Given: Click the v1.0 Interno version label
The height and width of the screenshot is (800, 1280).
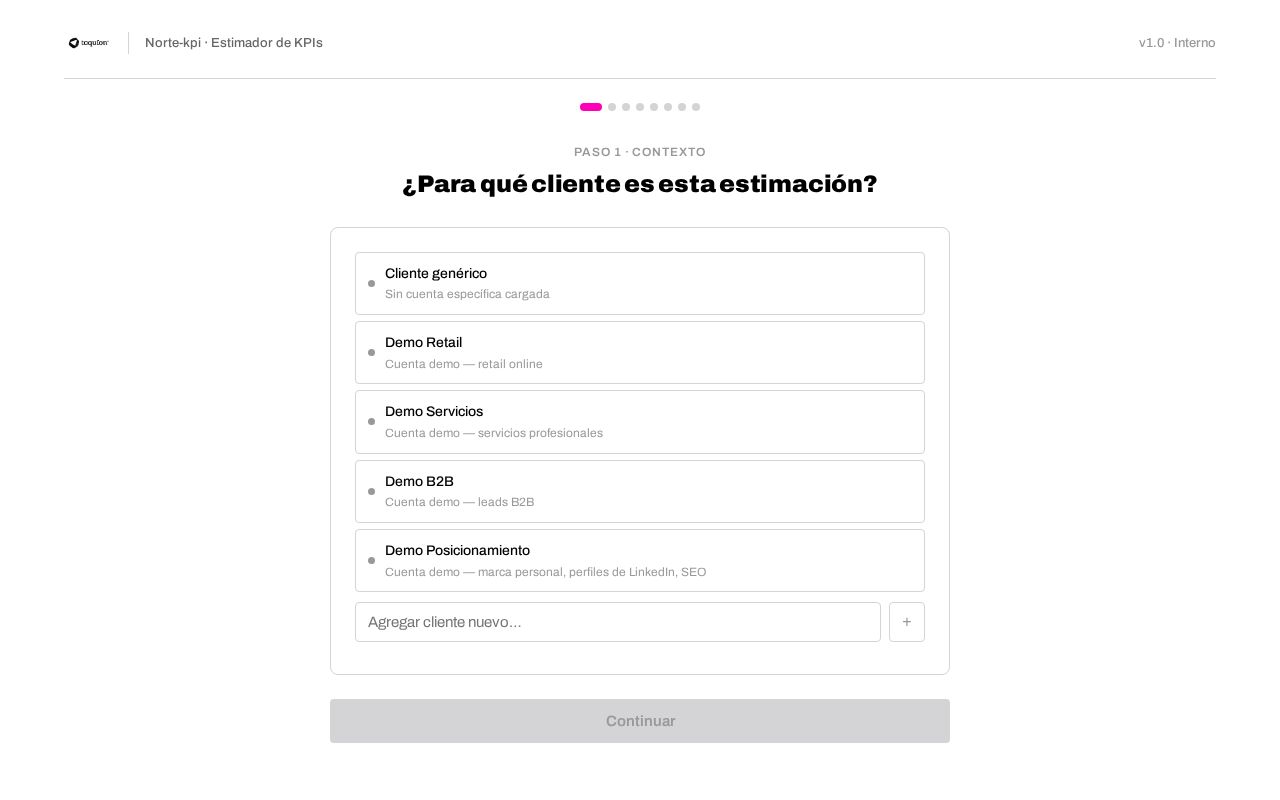Looking at the screenshot, I should coord(1177,43).
